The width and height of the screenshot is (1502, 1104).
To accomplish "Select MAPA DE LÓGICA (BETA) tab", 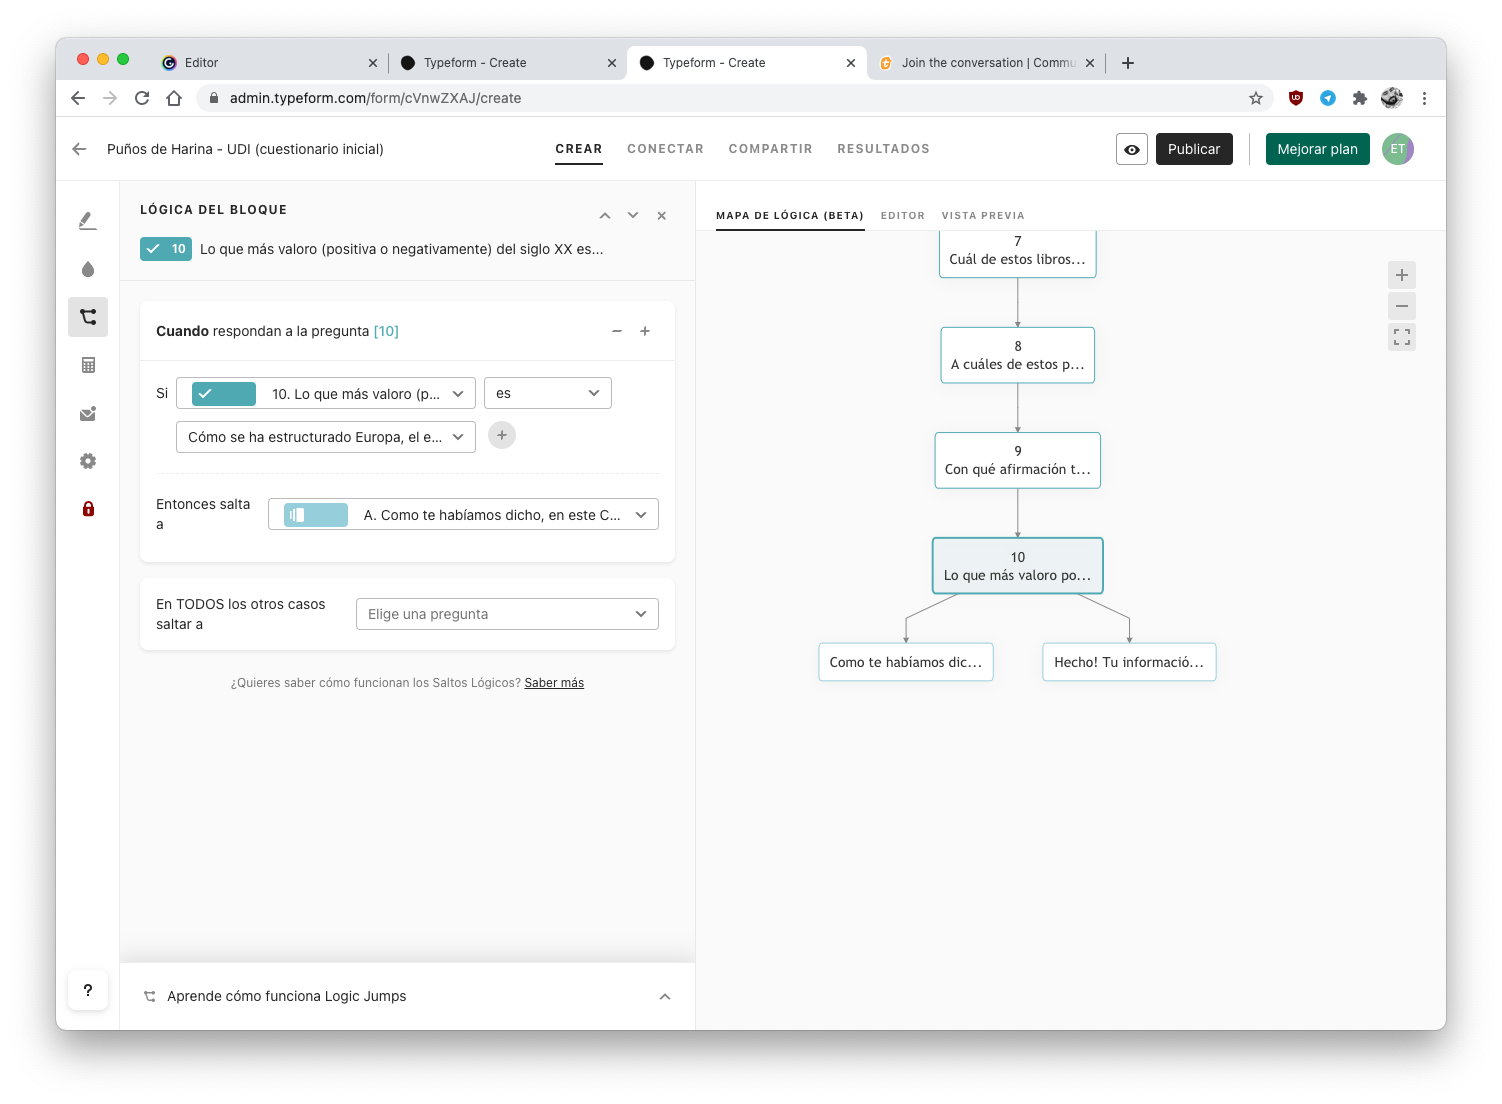I will (x=790, y=215).
